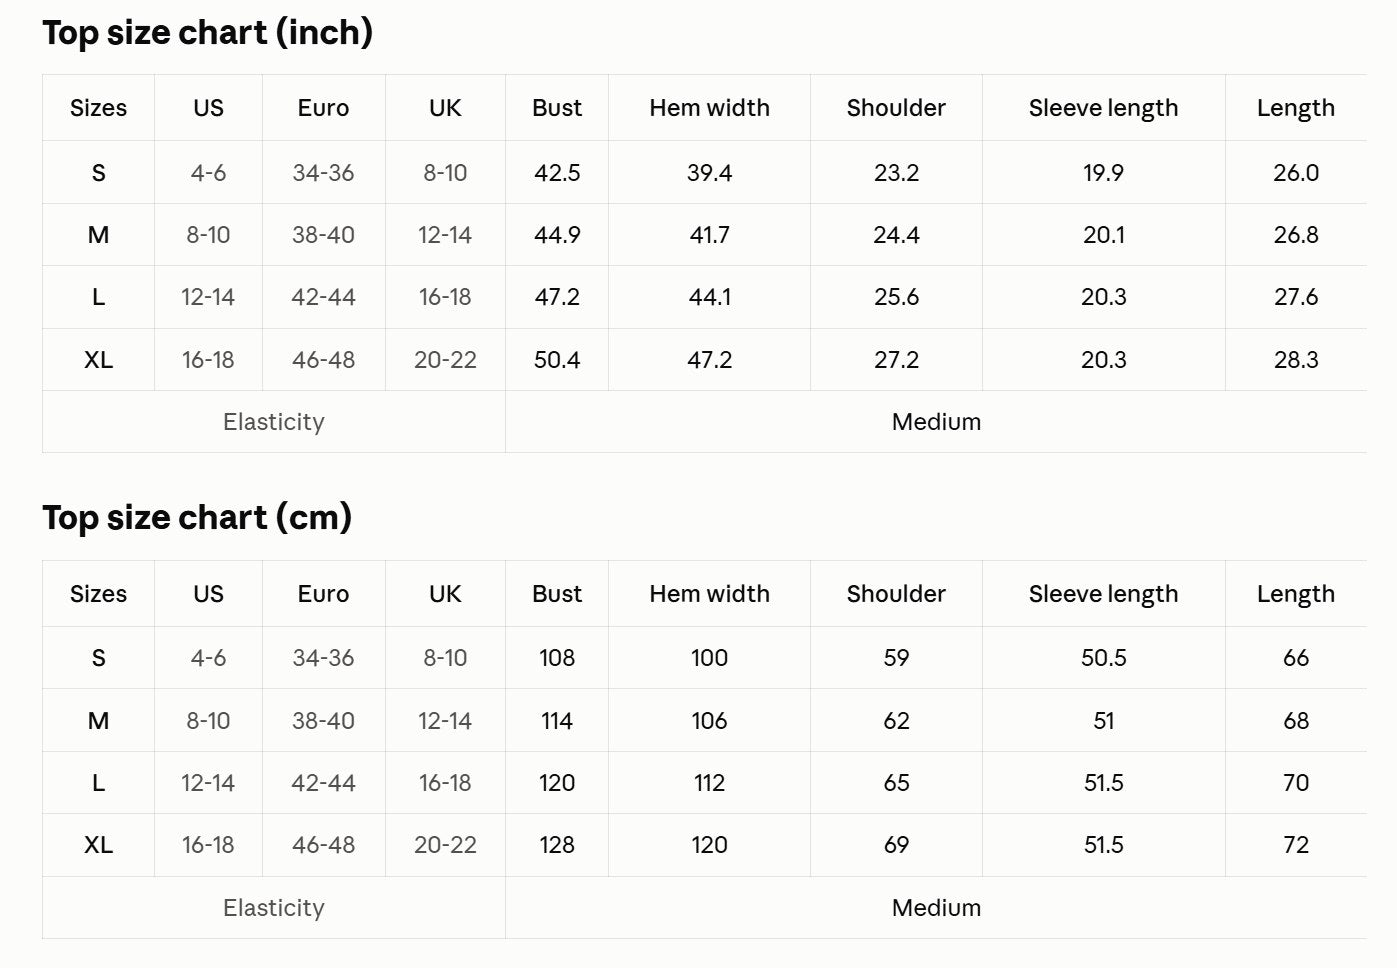Click hem width value 41.7 for size M
The image size is (1397, 968).
709,235
